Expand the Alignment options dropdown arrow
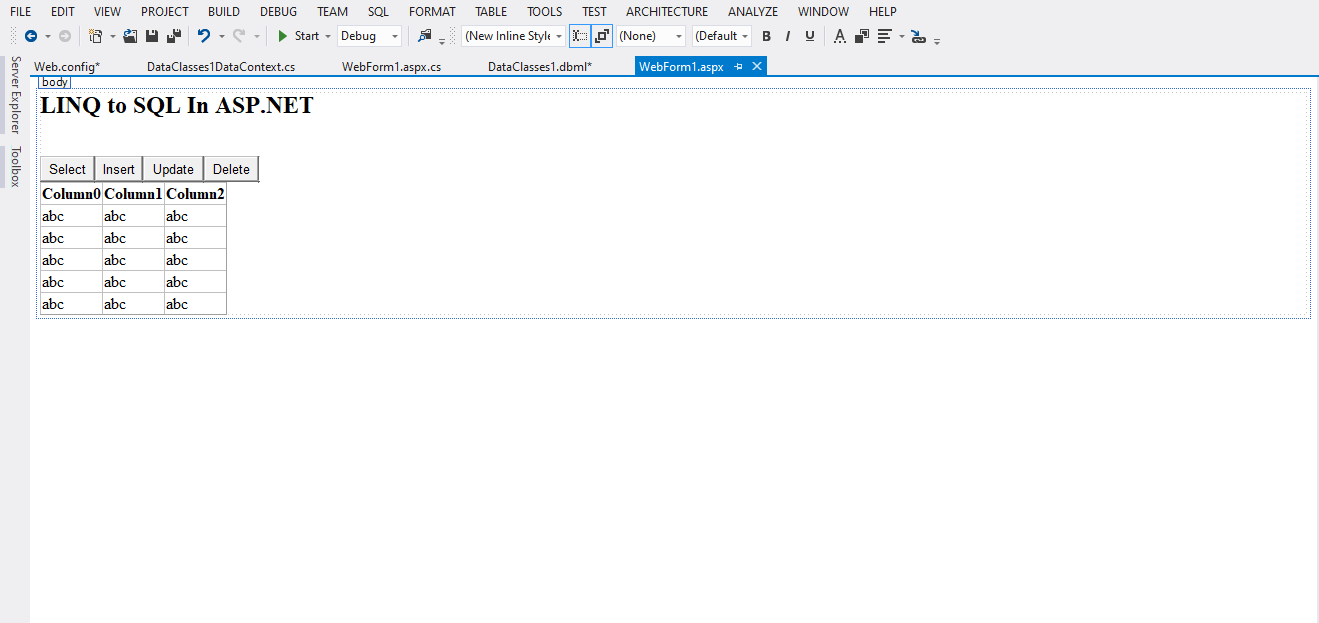1319x623 pixels. (x=902, y=37)
